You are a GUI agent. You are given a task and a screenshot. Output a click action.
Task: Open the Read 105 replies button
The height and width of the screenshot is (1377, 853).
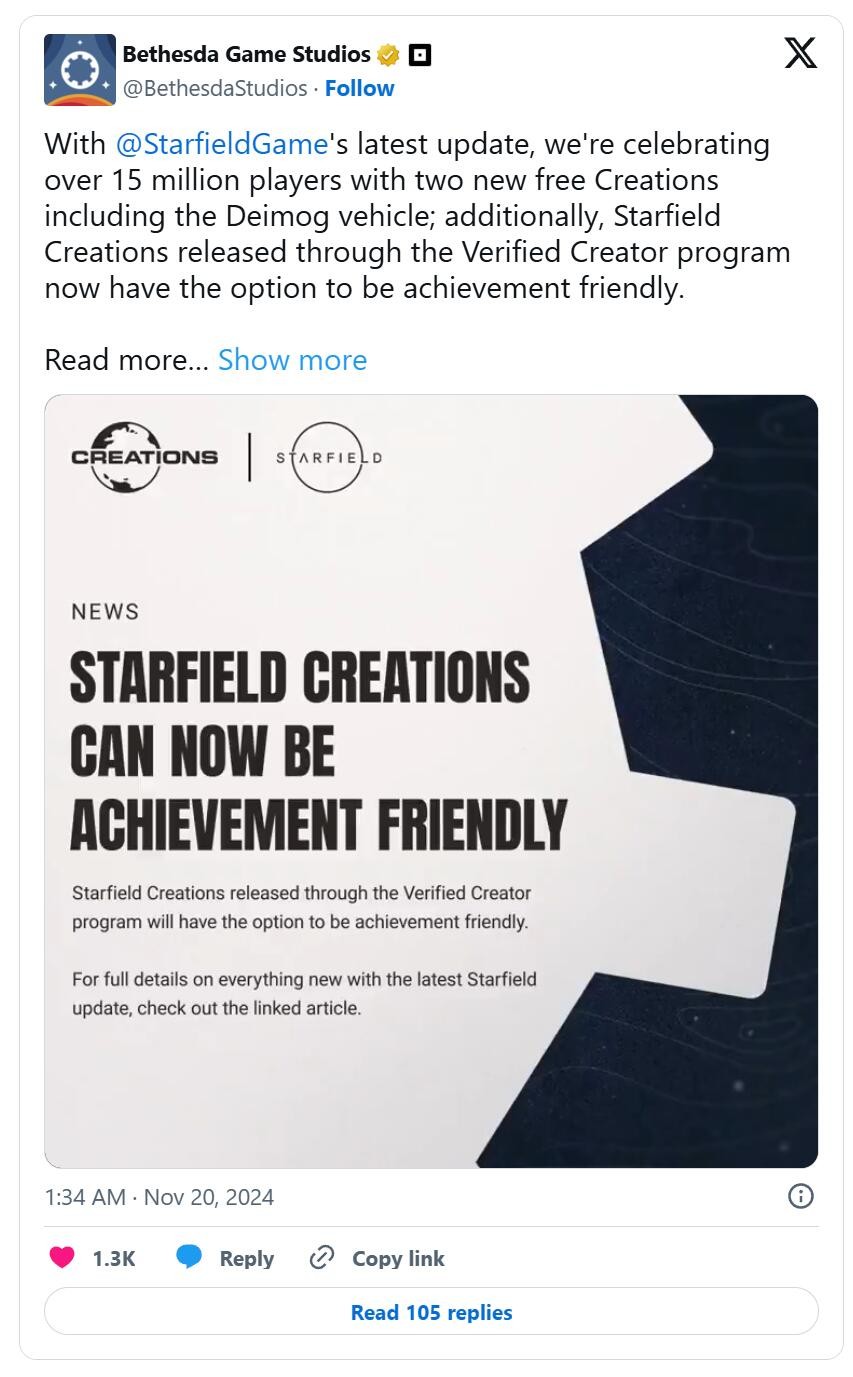(431, 1312)
